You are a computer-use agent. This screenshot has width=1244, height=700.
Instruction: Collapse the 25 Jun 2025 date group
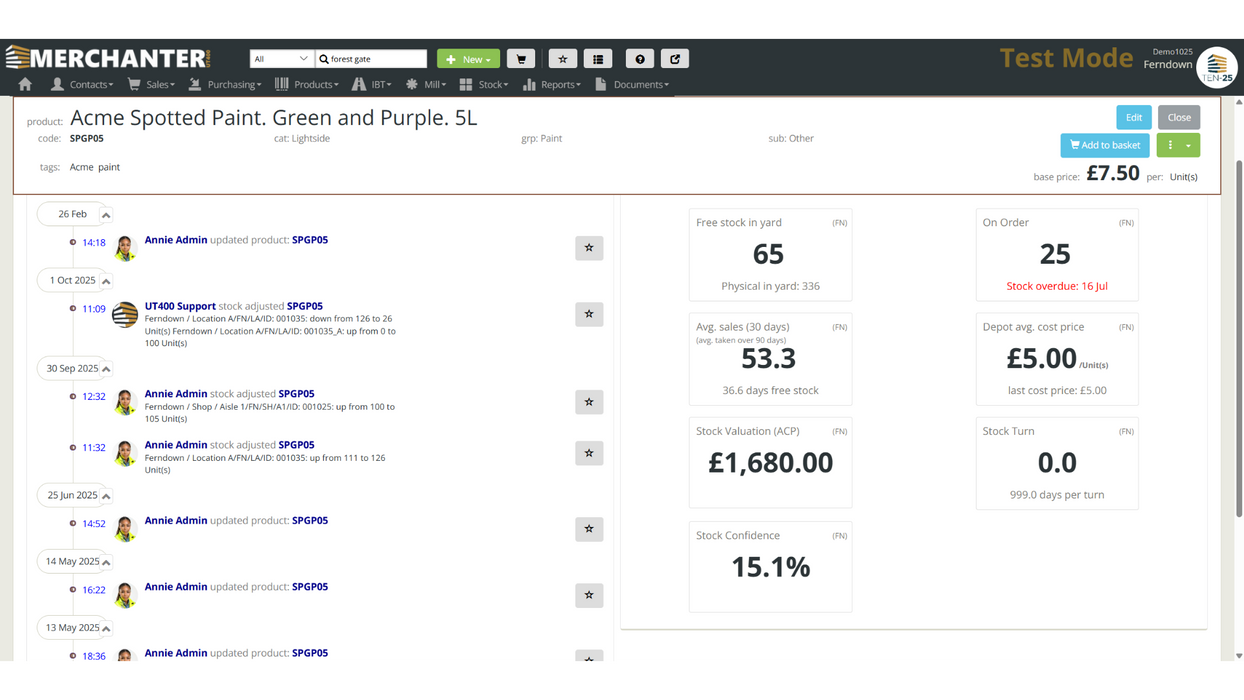105,496
